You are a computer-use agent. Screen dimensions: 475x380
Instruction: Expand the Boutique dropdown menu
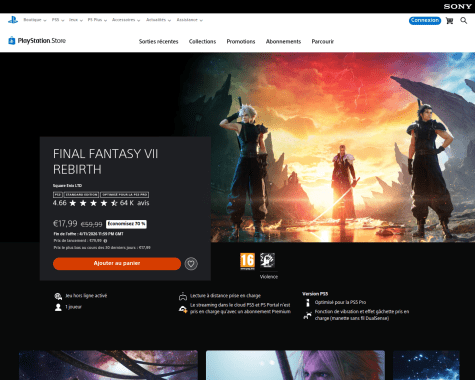pyautogui.click(x=35, y=20)
